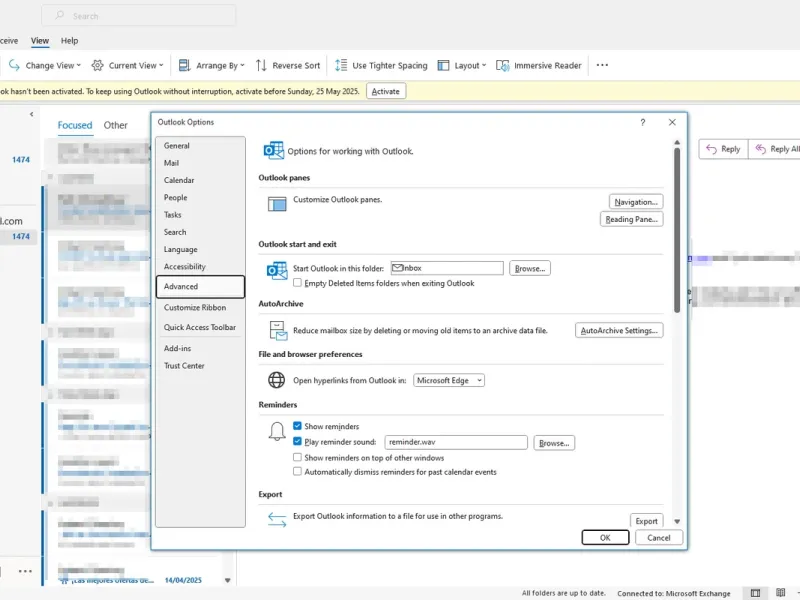The image size is (800, 600).
Task: Click the Start Outlook folder field
Action: (447, 268)
